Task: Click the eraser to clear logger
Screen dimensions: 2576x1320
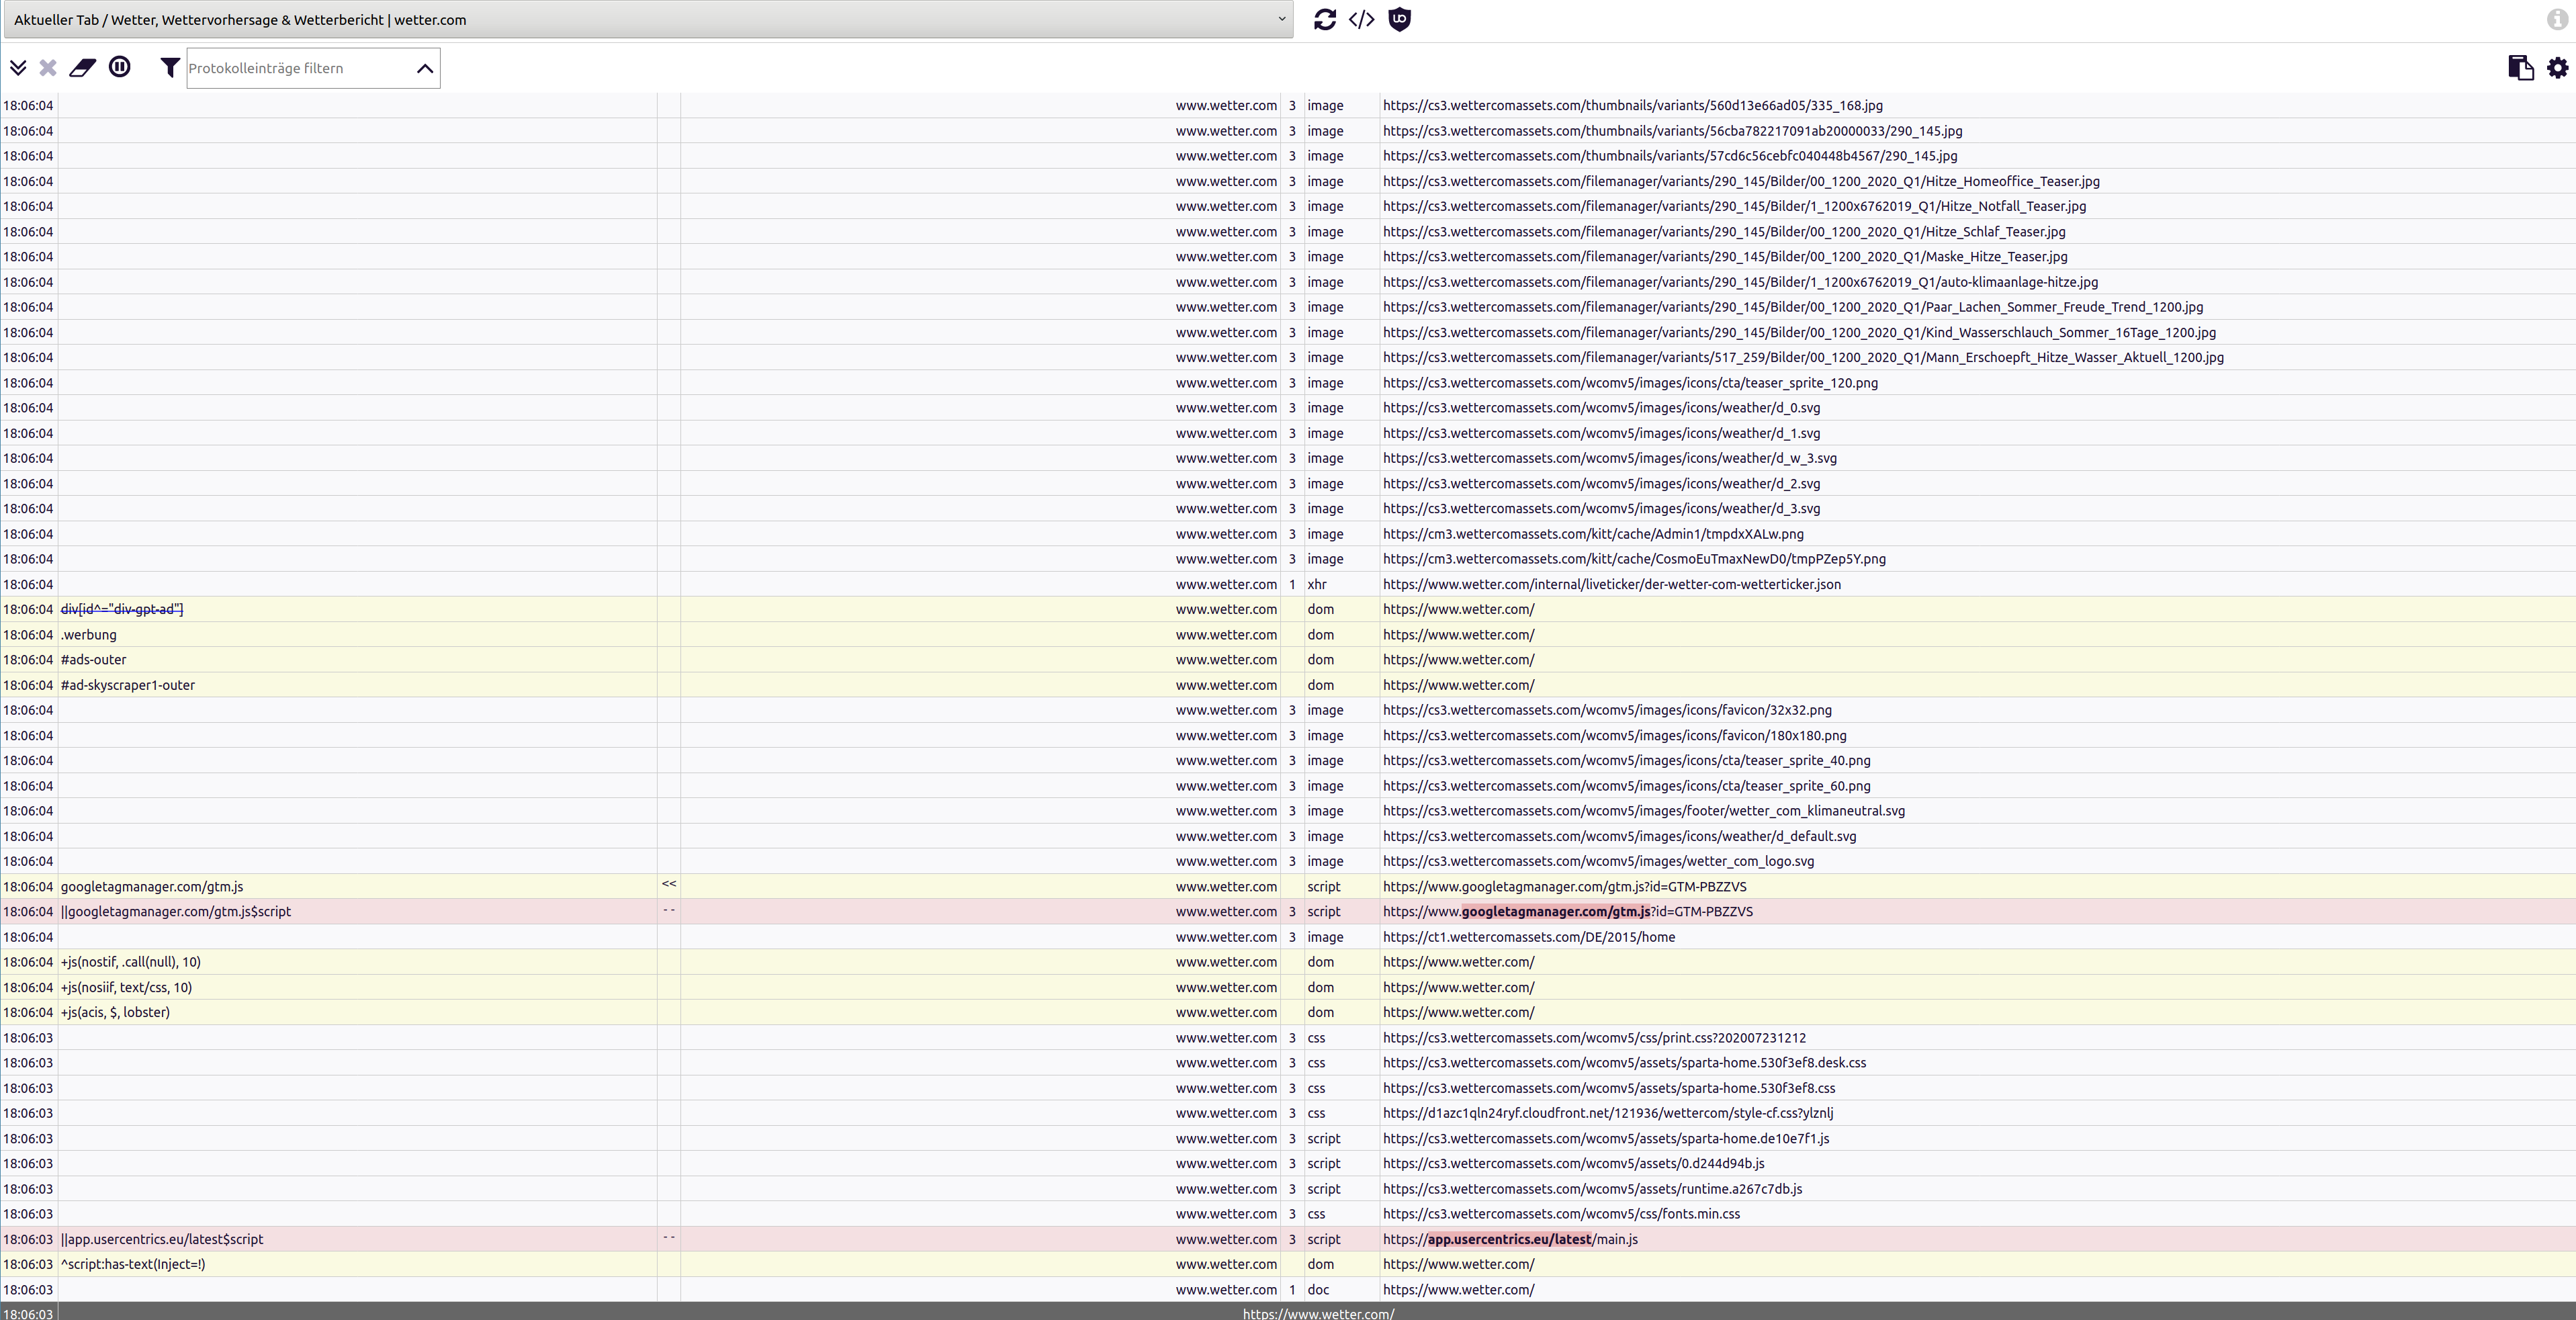Action: click(x=82, y=68)
